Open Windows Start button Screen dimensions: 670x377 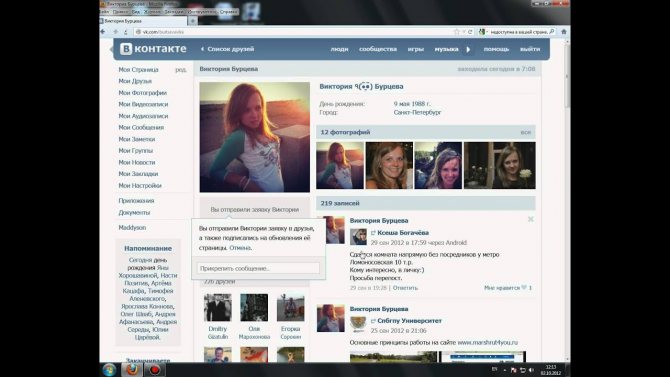[109, 370]
